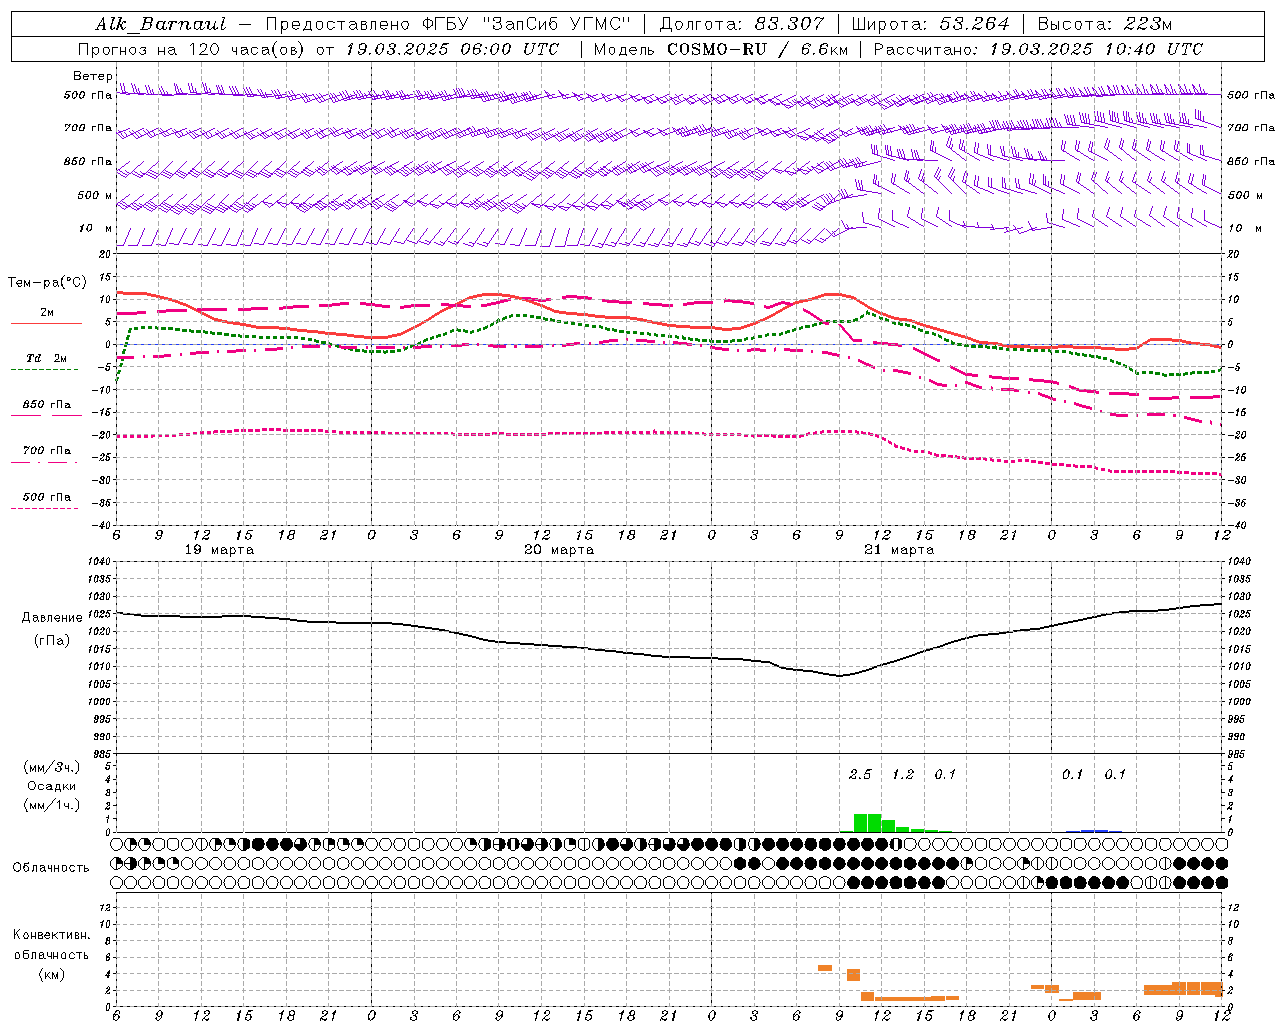The height and width of the screenshot is (1024, 1280).
Task: Click the Alk_Barnaul station title
Action: coord(161,24)
